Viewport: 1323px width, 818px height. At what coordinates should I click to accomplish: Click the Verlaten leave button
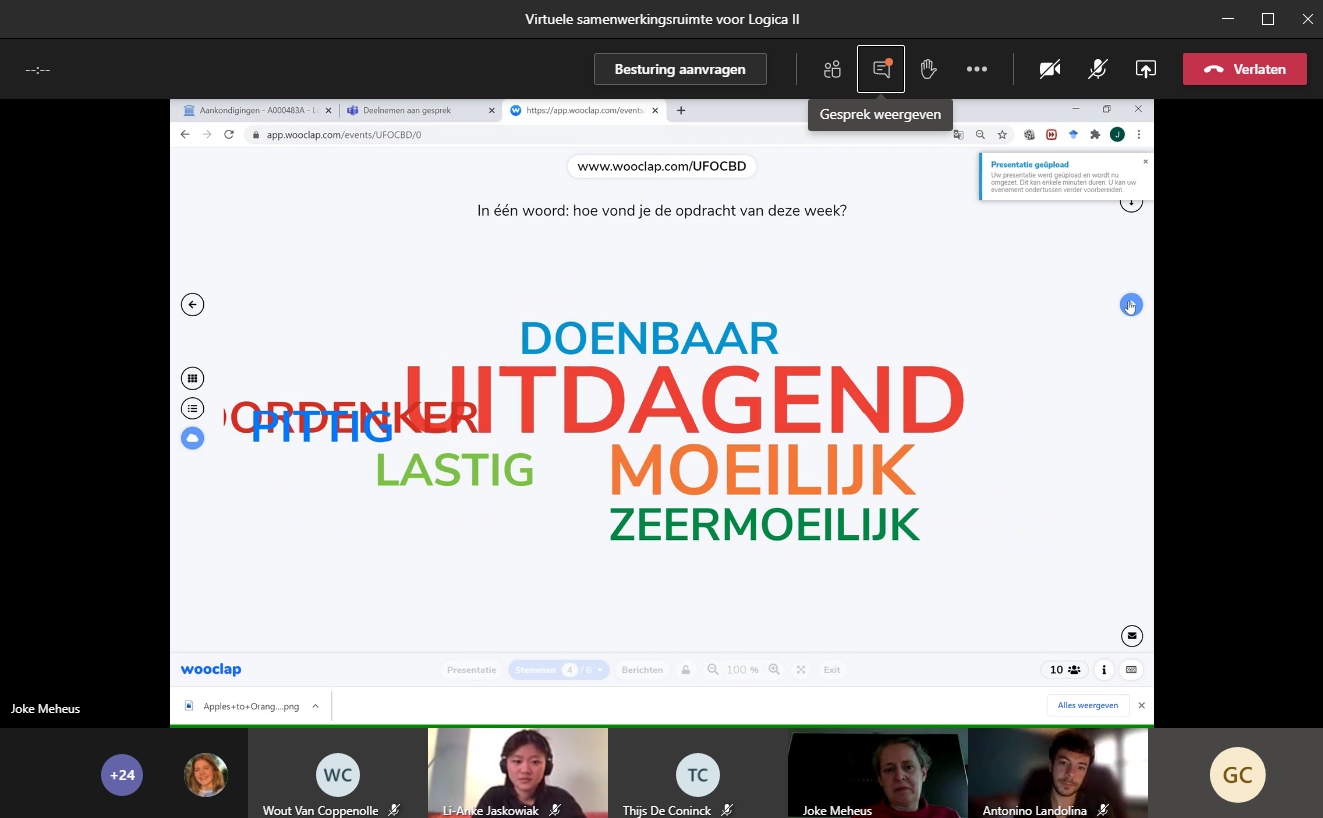coord(1244,69)
